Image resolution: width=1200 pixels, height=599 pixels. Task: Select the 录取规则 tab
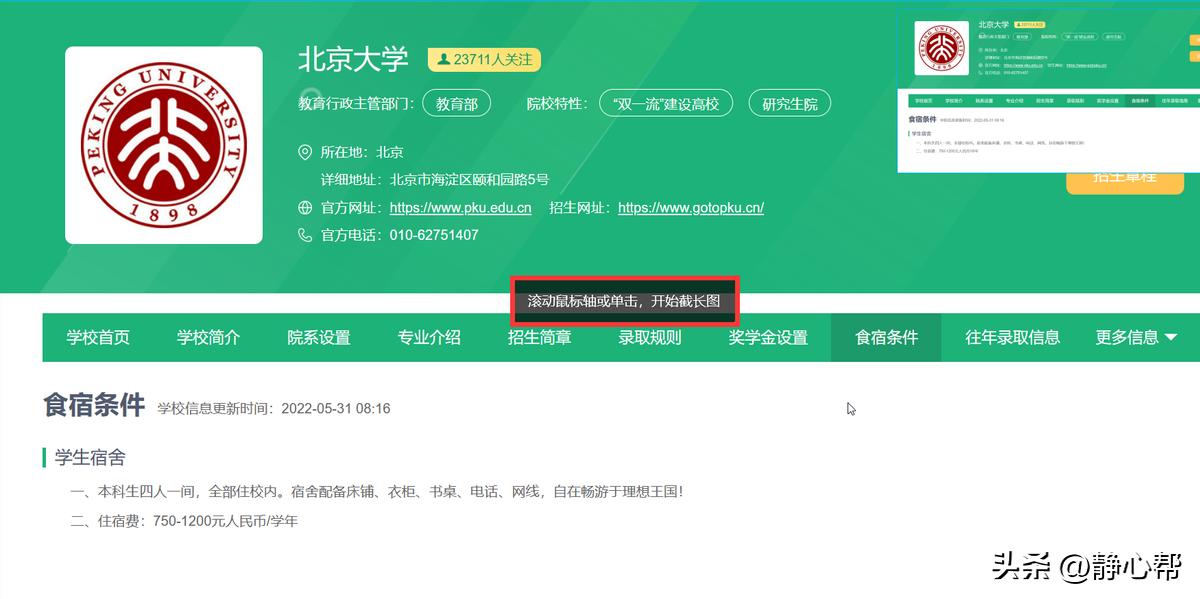coord(650,338)
